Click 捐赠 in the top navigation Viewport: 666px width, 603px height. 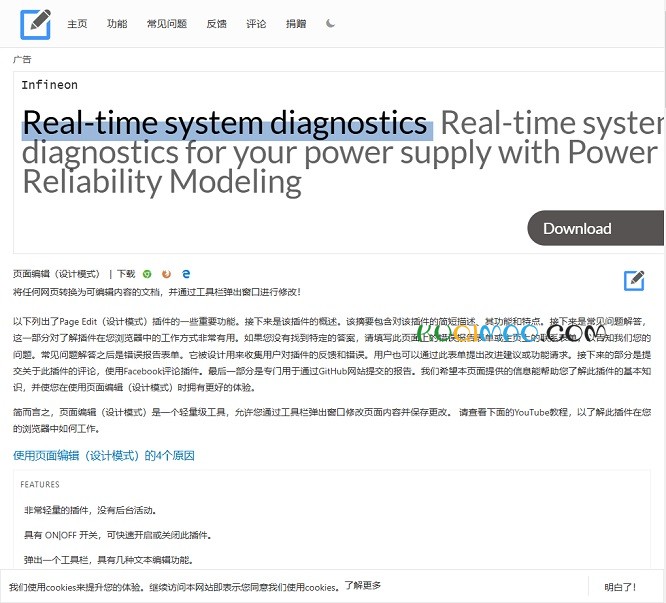click(x=296, y=24)
